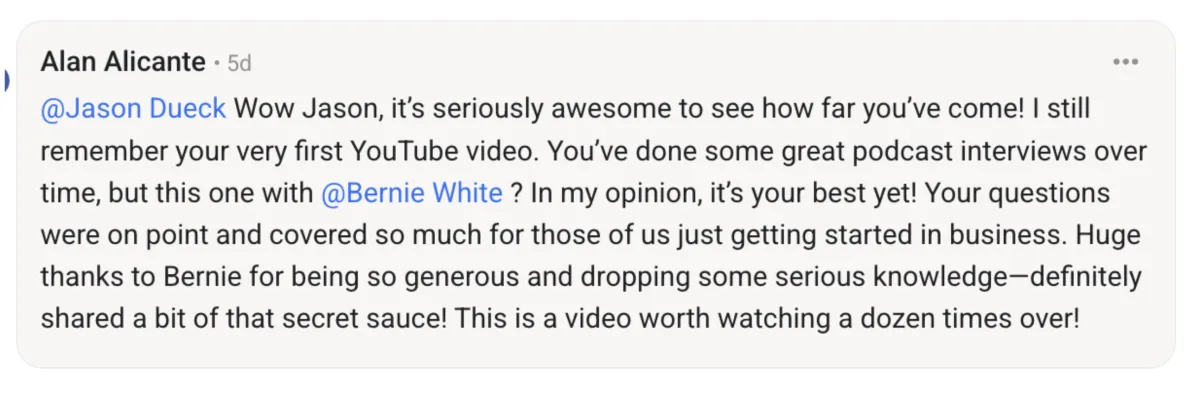The image size is (1200, 395).
Task: Click empty space below comment text in card
Action: [600, 352]
